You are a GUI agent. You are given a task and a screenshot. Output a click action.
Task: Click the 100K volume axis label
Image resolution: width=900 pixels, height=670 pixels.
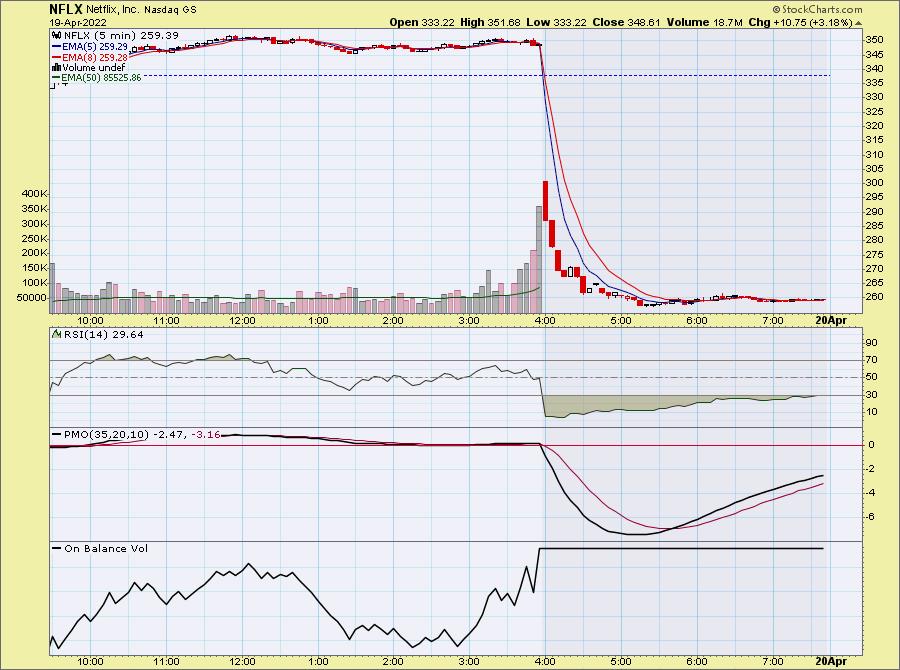34,282
